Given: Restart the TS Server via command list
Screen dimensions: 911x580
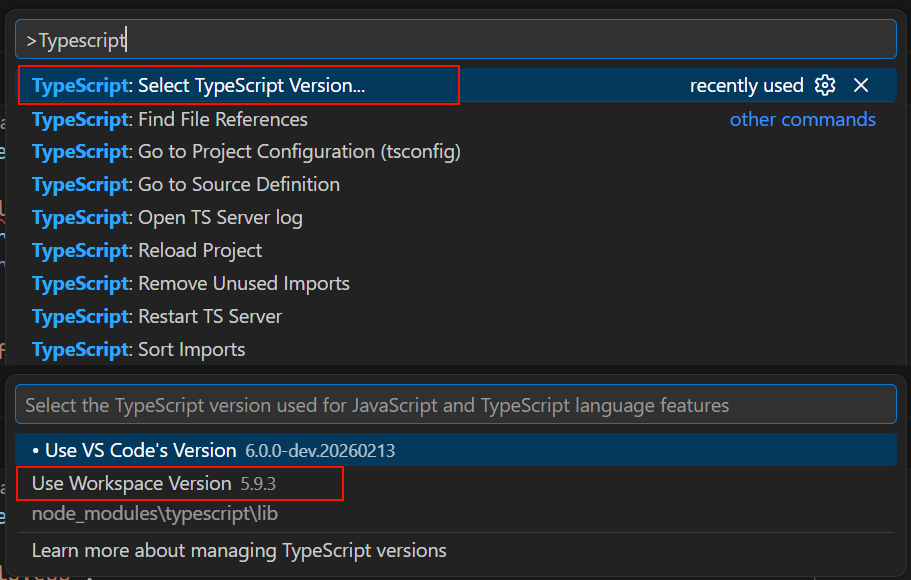Looking at the screenshot, I should click(x=157, y=317).
